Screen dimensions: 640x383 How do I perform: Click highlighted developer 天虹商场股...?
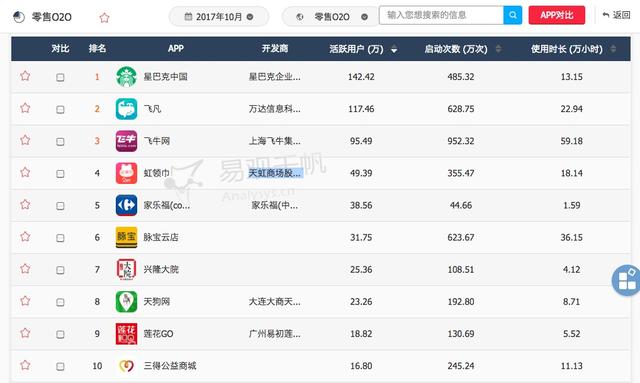pyautogui.click(x=276, y=173)
